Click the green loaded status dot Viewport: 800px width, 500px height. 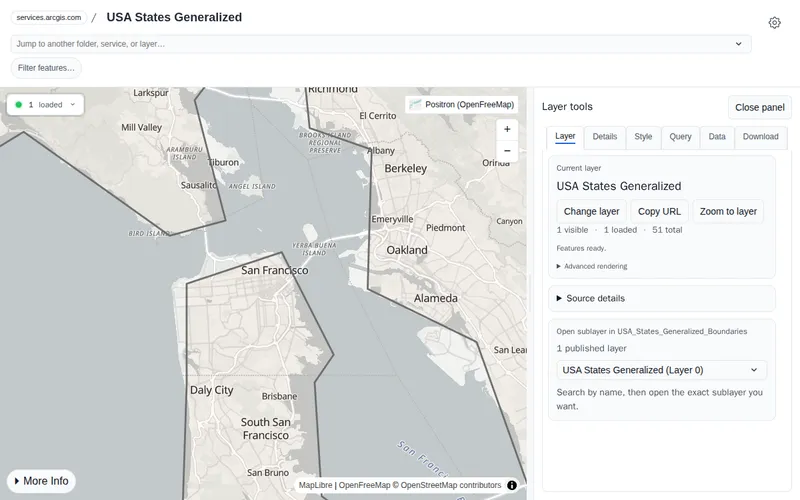tap(19, 105)
